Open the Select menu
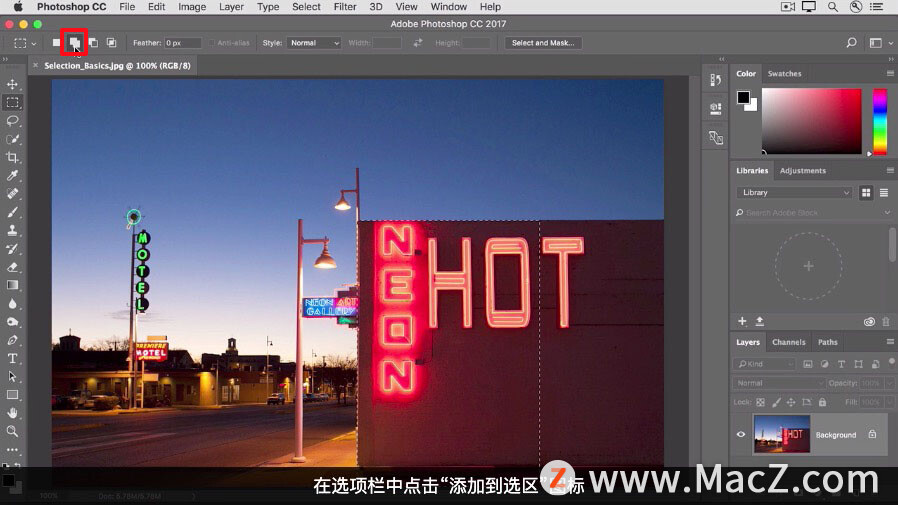The height and width of the screenshot is (505, 898). 306,7
